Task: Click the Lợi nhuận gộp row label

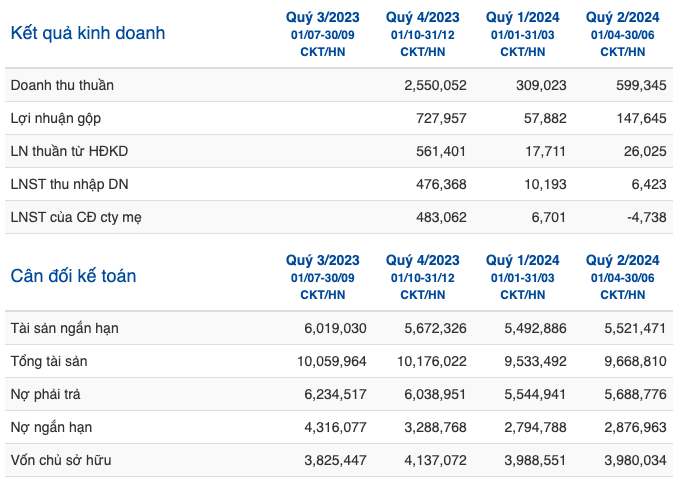Action: pos(56,119)
